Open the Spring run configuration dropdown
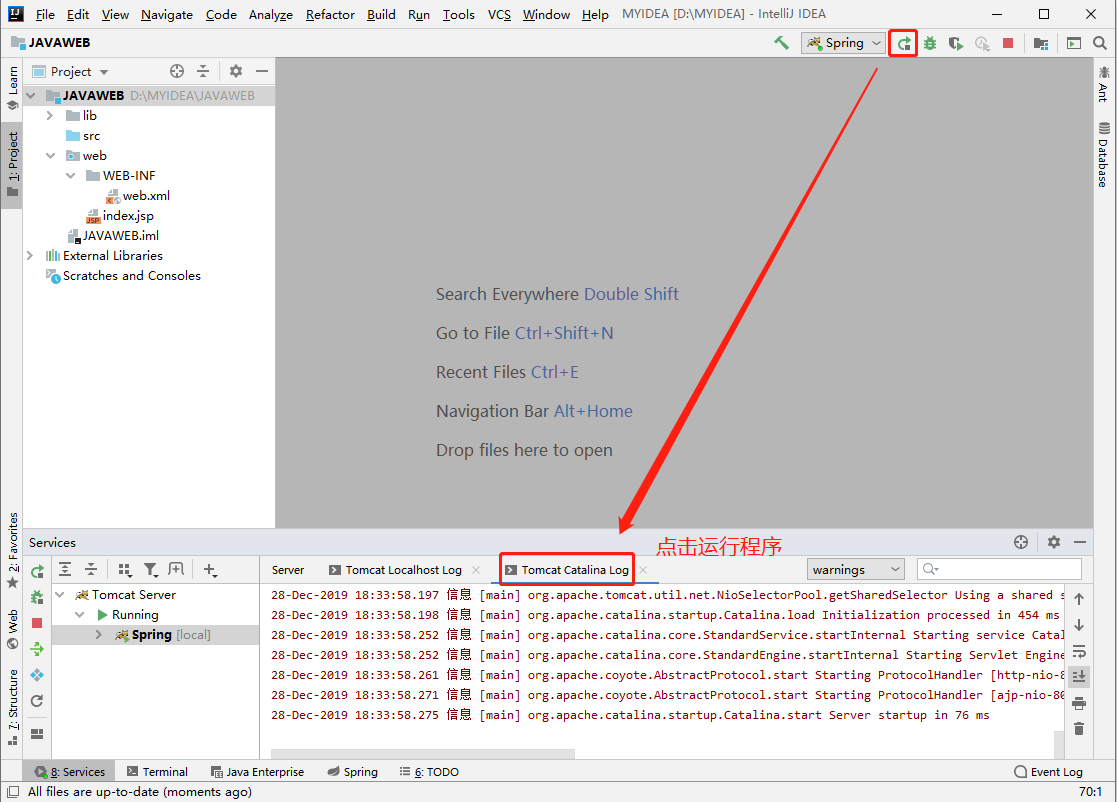Screen dimensions: 1117x802 (843, 43)
